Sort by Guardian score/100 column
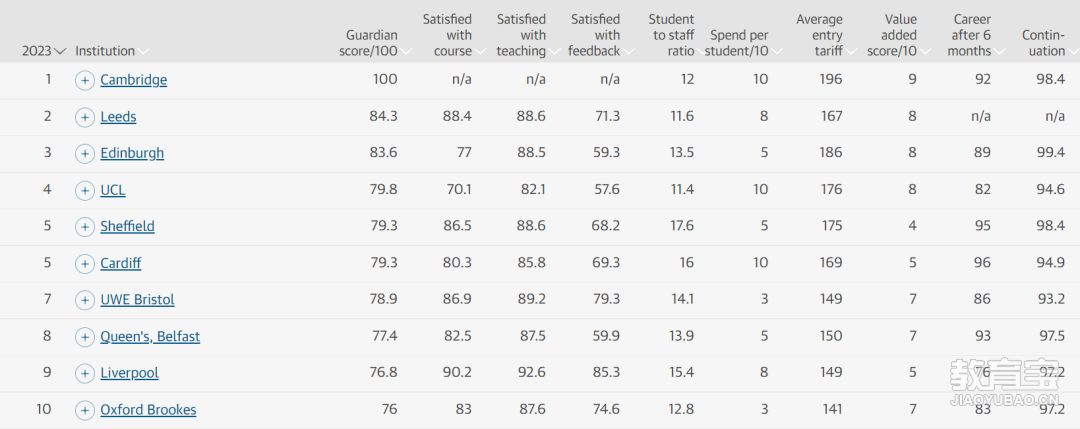This screenshot has width=1080, height=429. (x=375, y=43)
